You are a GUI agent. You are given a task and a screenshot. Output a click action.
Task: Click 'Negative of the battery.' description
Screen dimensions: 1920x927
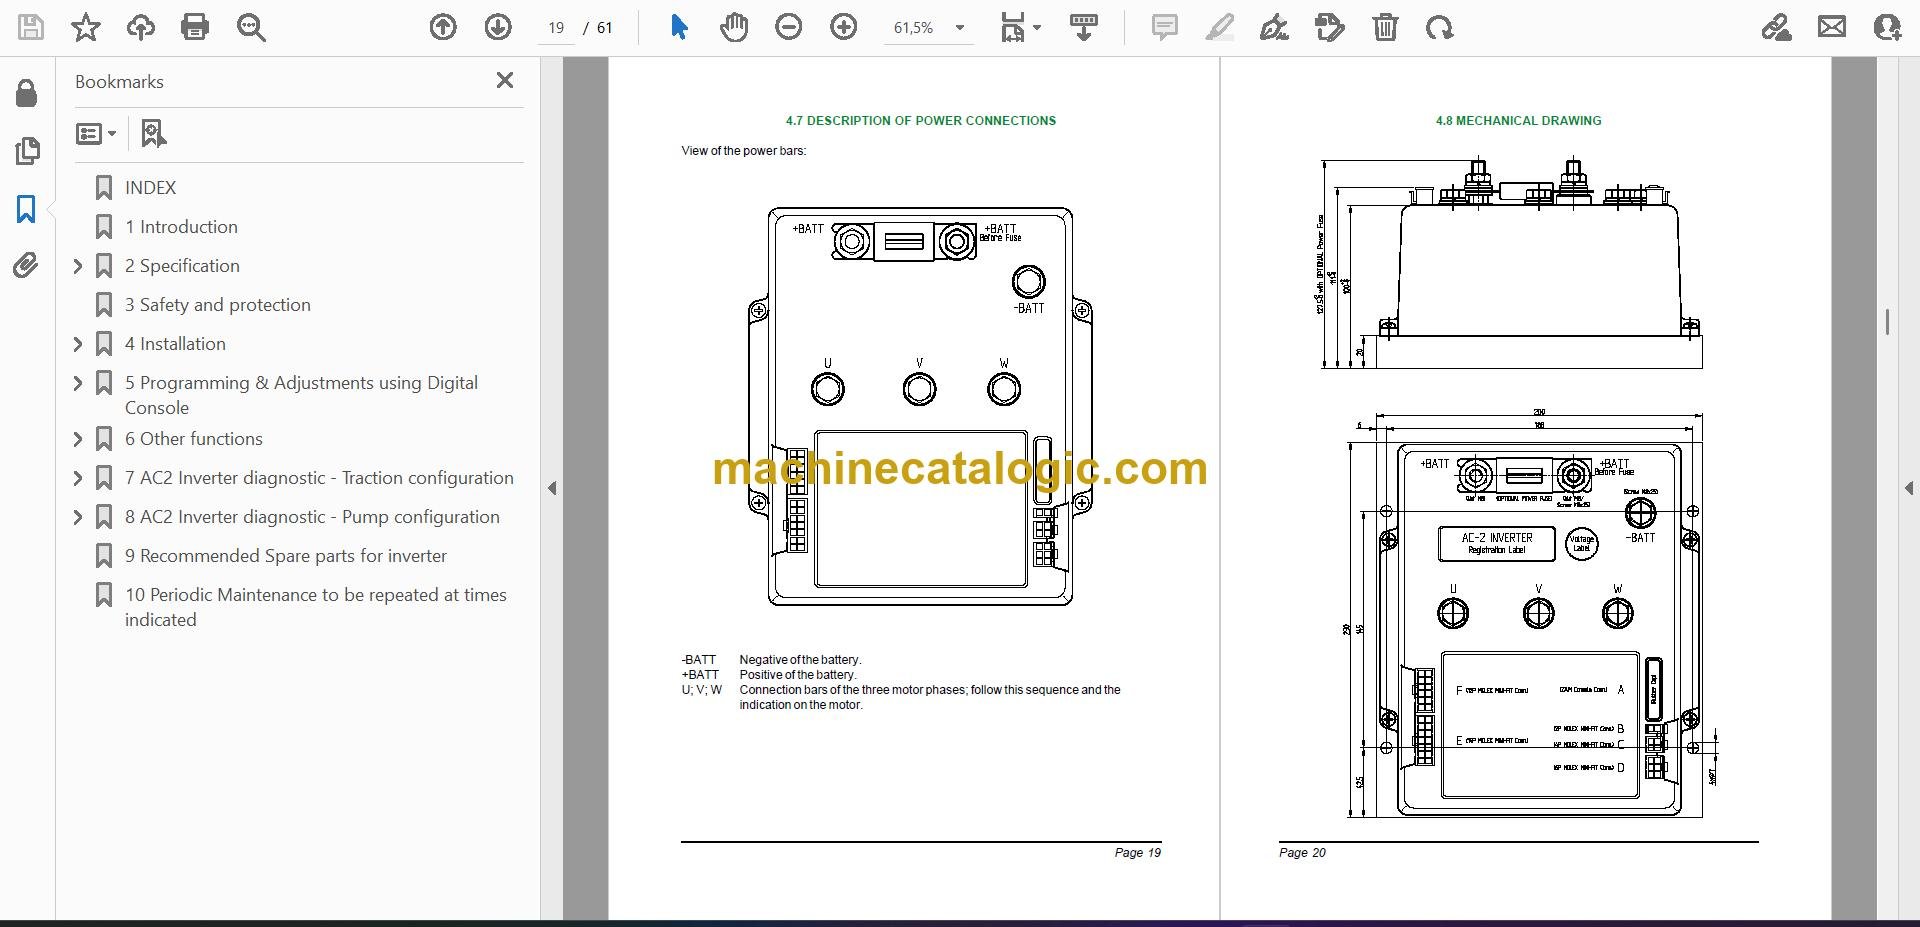click(x=800, y=660)
